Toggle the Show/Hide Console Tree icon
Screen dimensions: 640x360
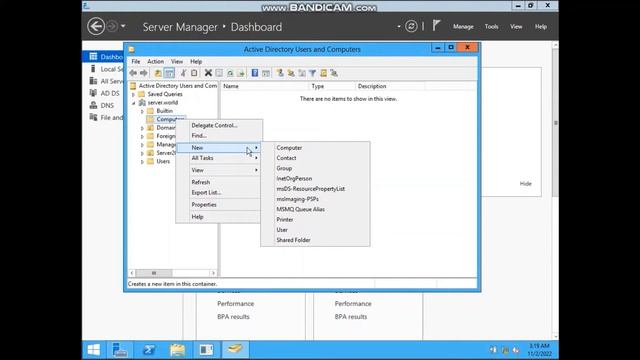pos(169,73)
